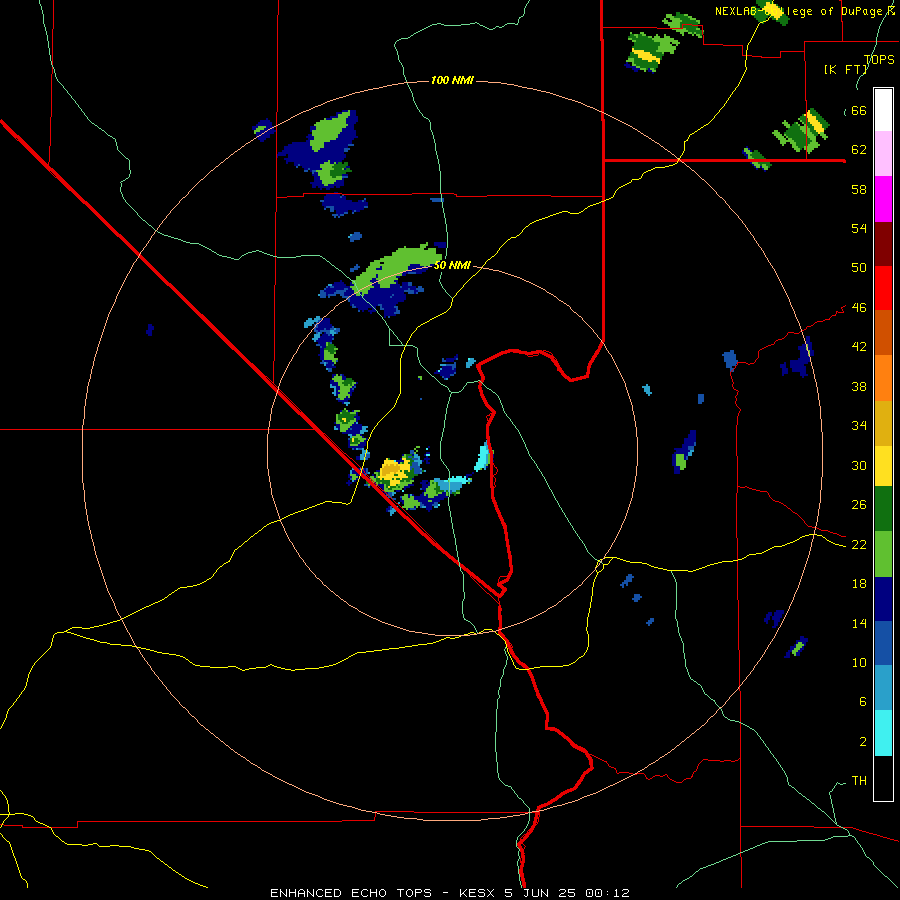Image resolution: width=900 pixels, height=900 pixels.
Task: Select the medium blue legend swatch
Action: pos(883,643)
